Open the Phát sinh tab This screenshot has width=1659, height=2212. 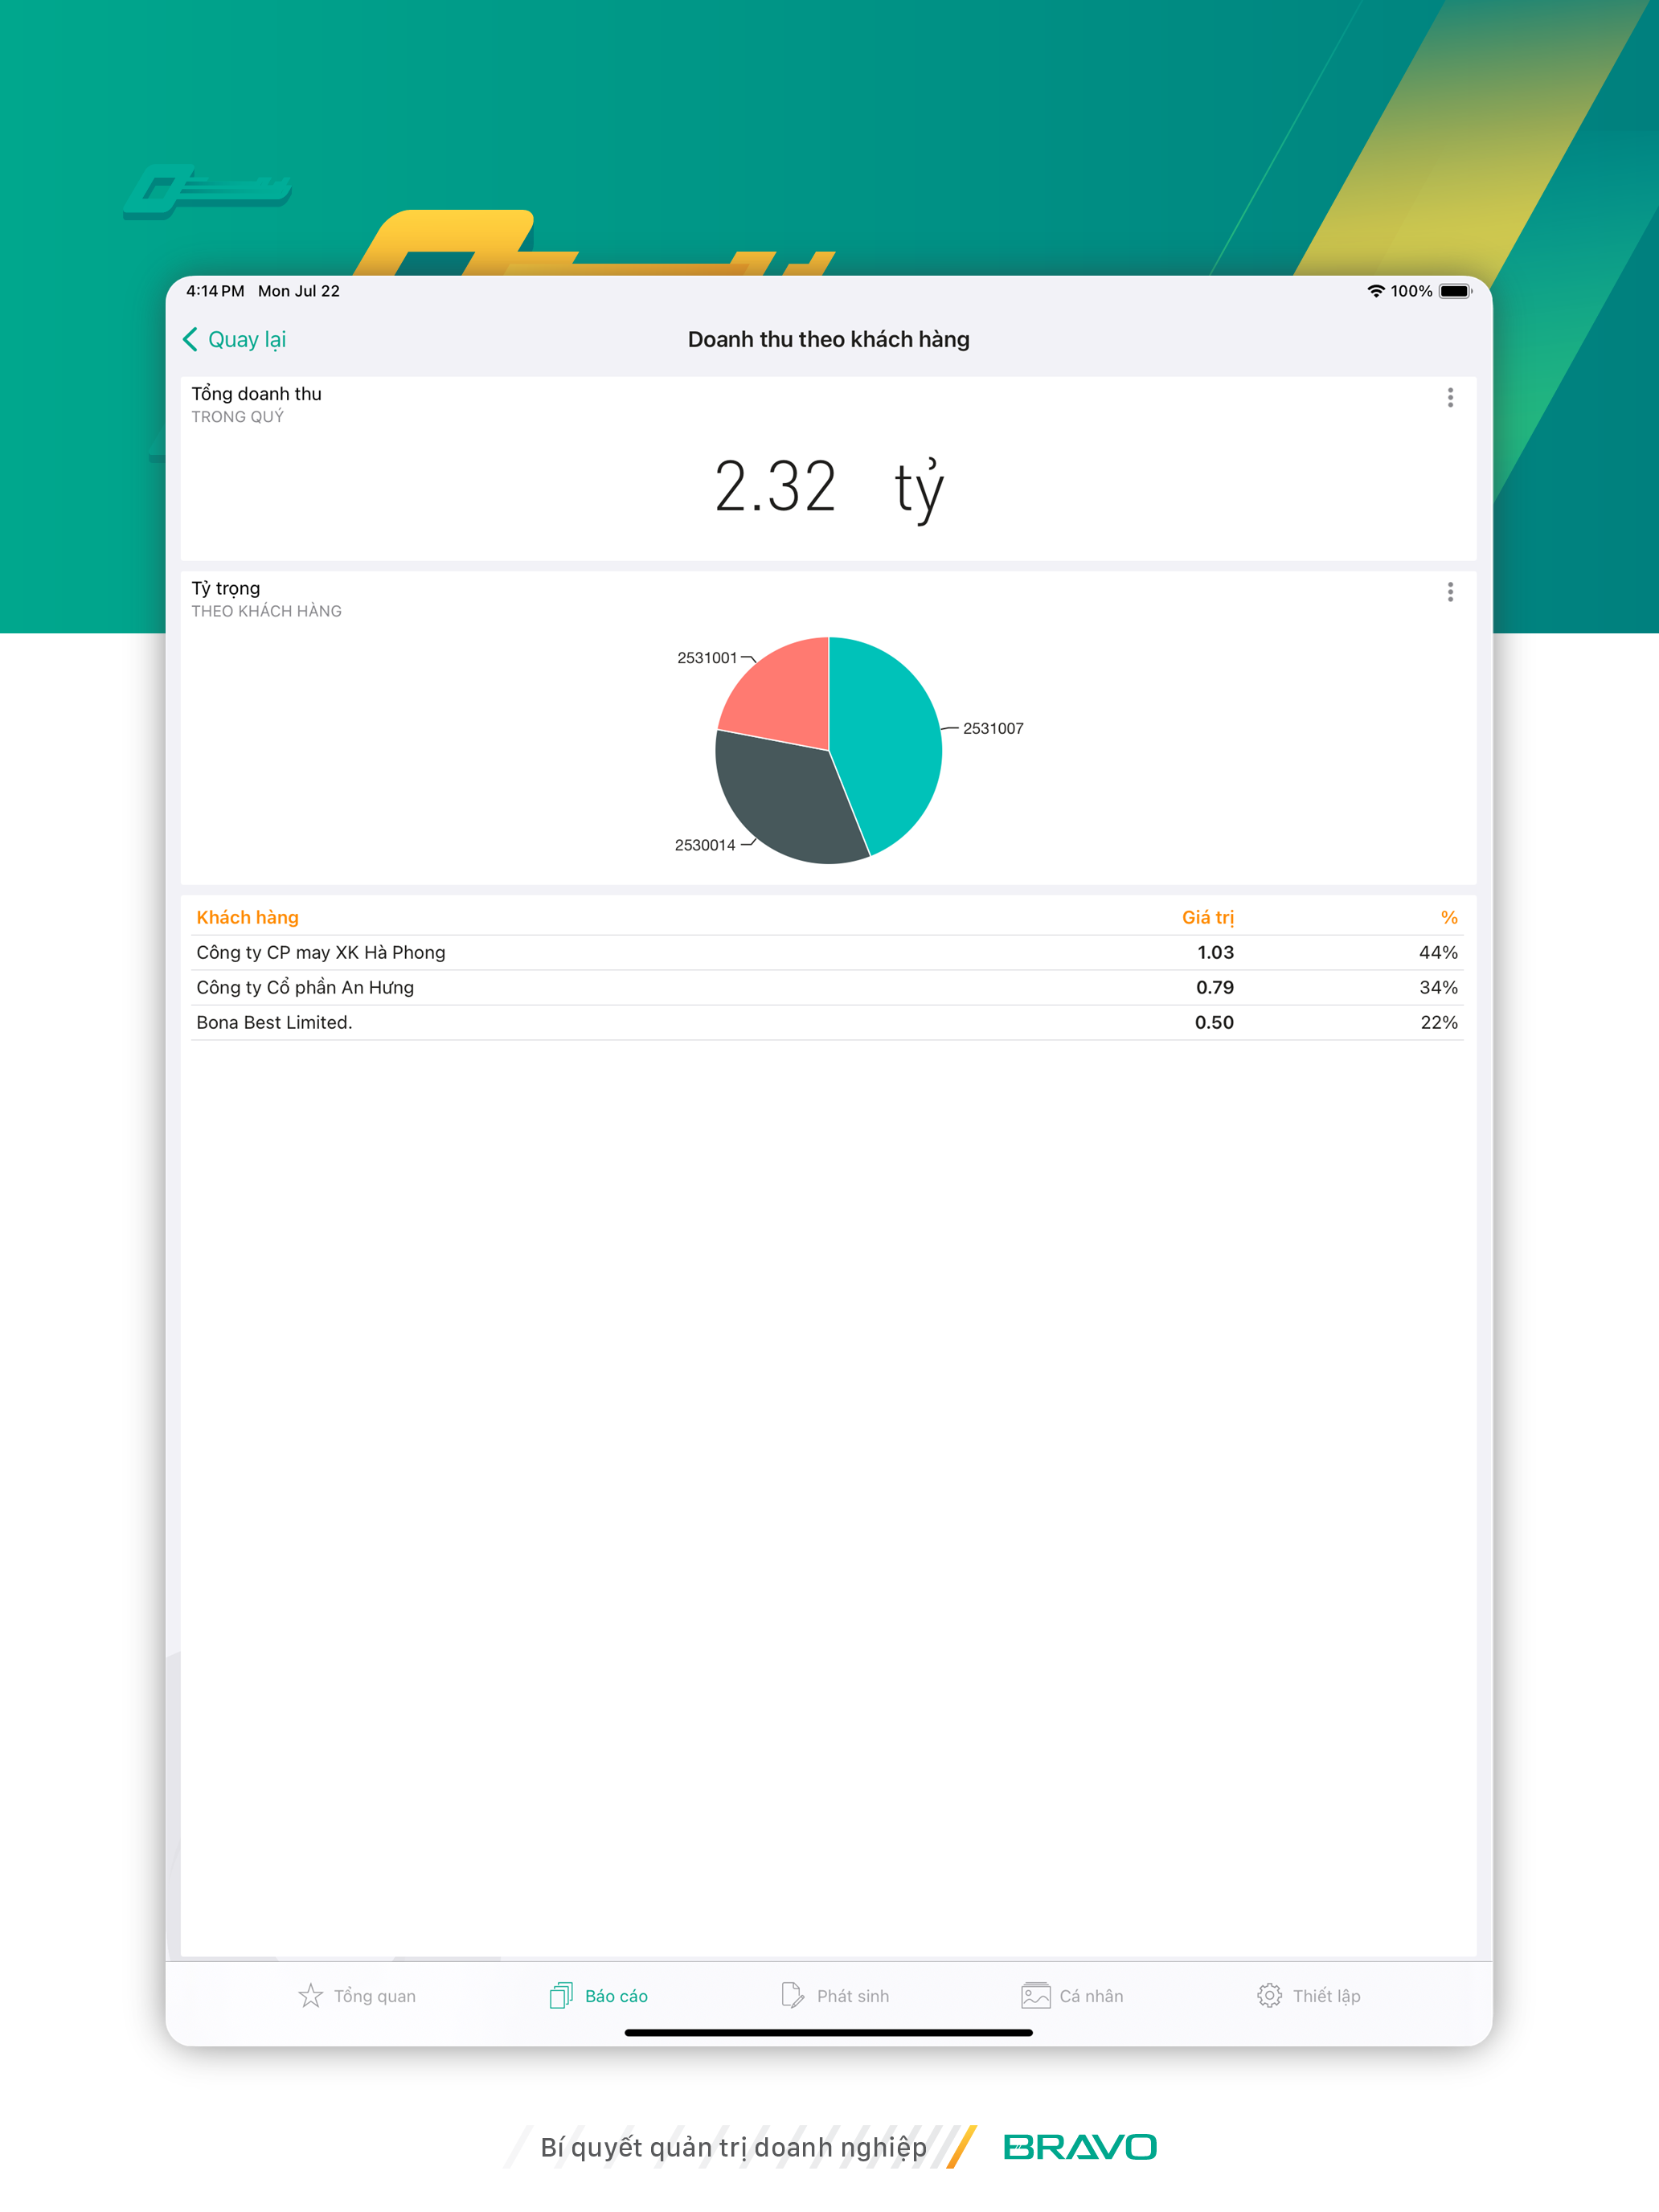coord(835,1995)
